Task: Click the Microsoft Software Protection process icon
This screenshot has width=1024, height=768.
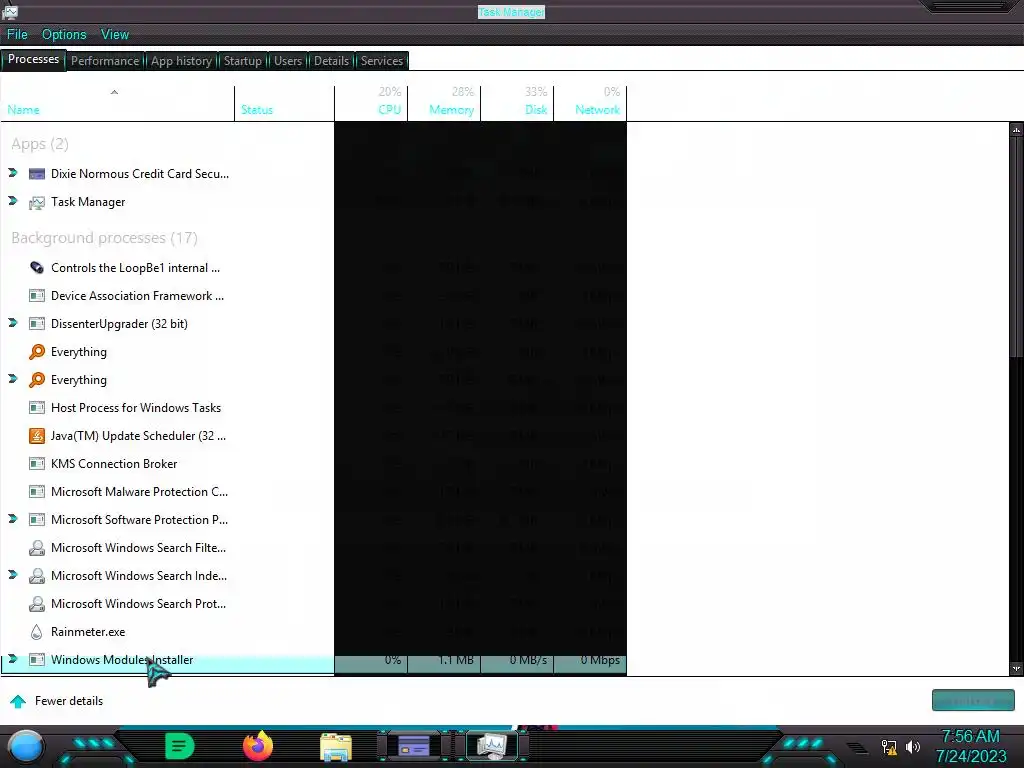Action: pyautogui.click(x=37, y=520)
